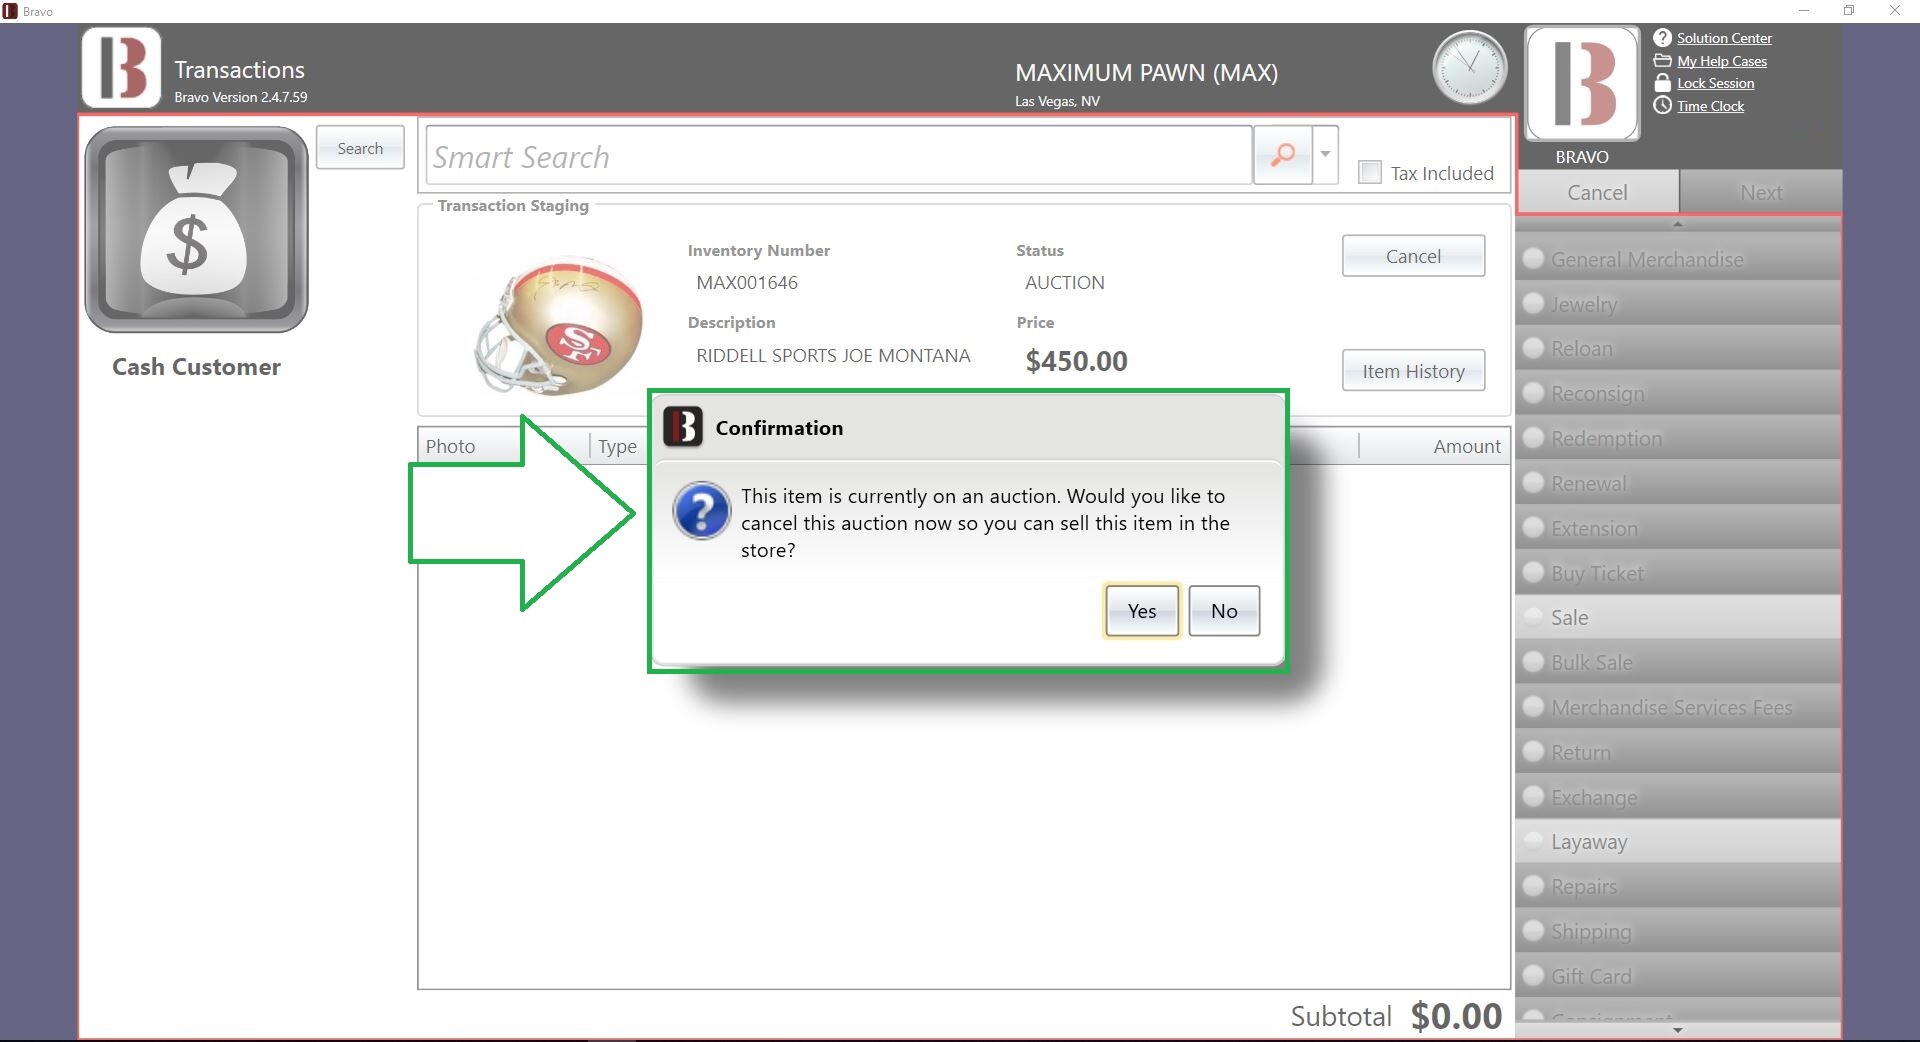The height and width of the screenshot is (1042, 1920).
Task: Select the Exchange transaction type
Action: 1678,797
